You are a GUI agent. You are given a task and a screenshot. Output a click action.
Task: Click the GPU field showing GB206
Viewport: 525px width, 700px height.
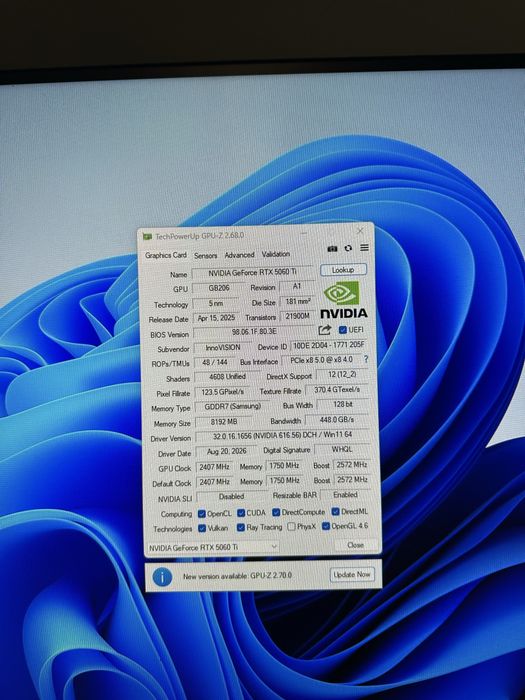pyautogui.click(x=219, y=288)
